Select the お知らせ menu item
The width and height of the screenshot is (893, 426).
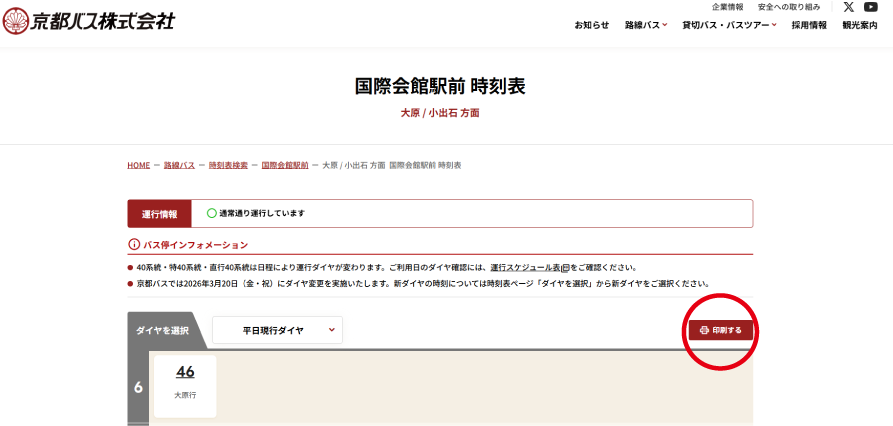[591, 25]
